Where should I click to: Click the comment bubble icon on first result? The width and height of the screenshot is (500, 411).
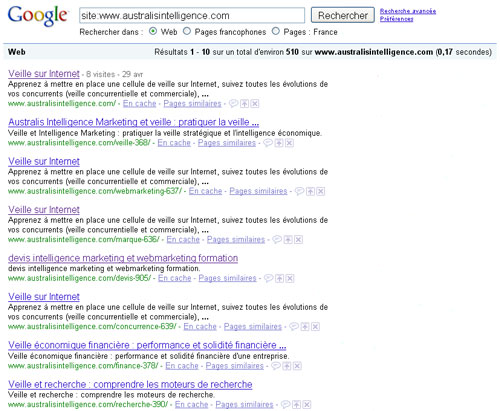[x=233, y=103]
